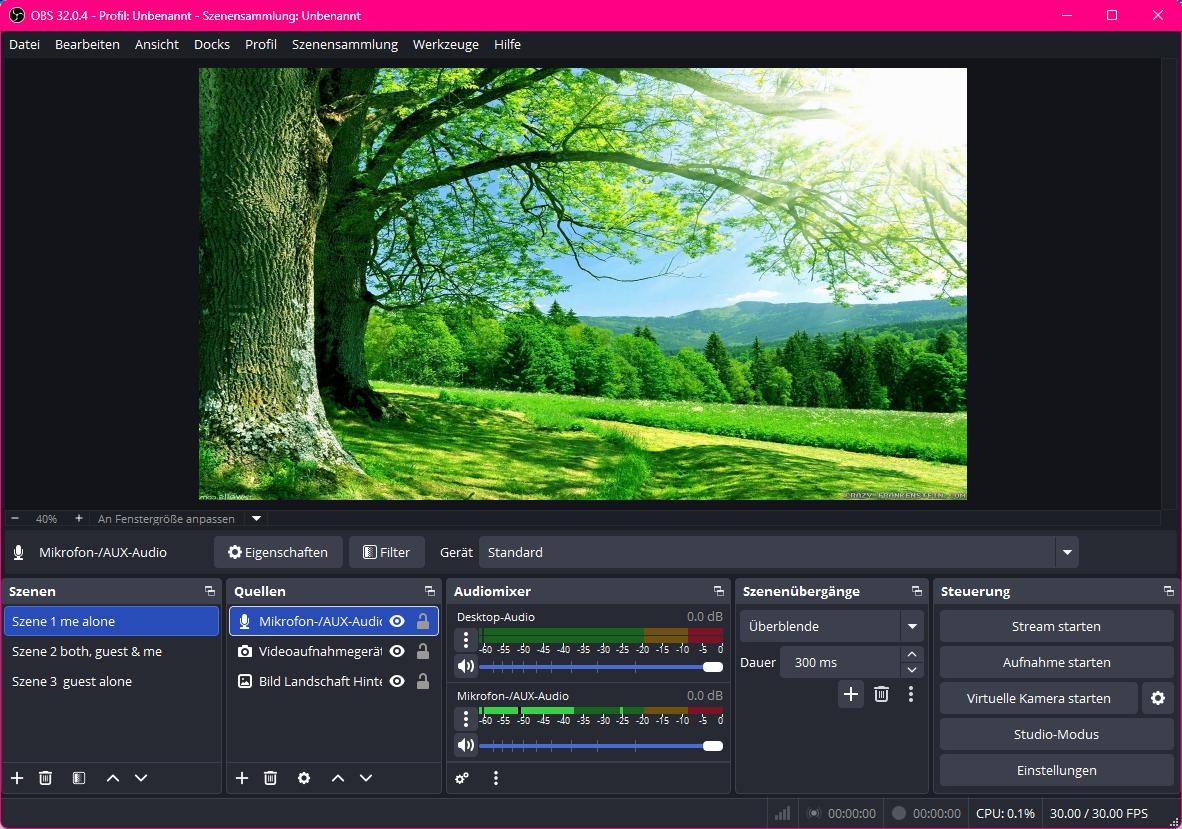Open Audiomixer options three-dot menu at bottom
The height and width of the screenshot is (829, 1182).
pos(495,778)
